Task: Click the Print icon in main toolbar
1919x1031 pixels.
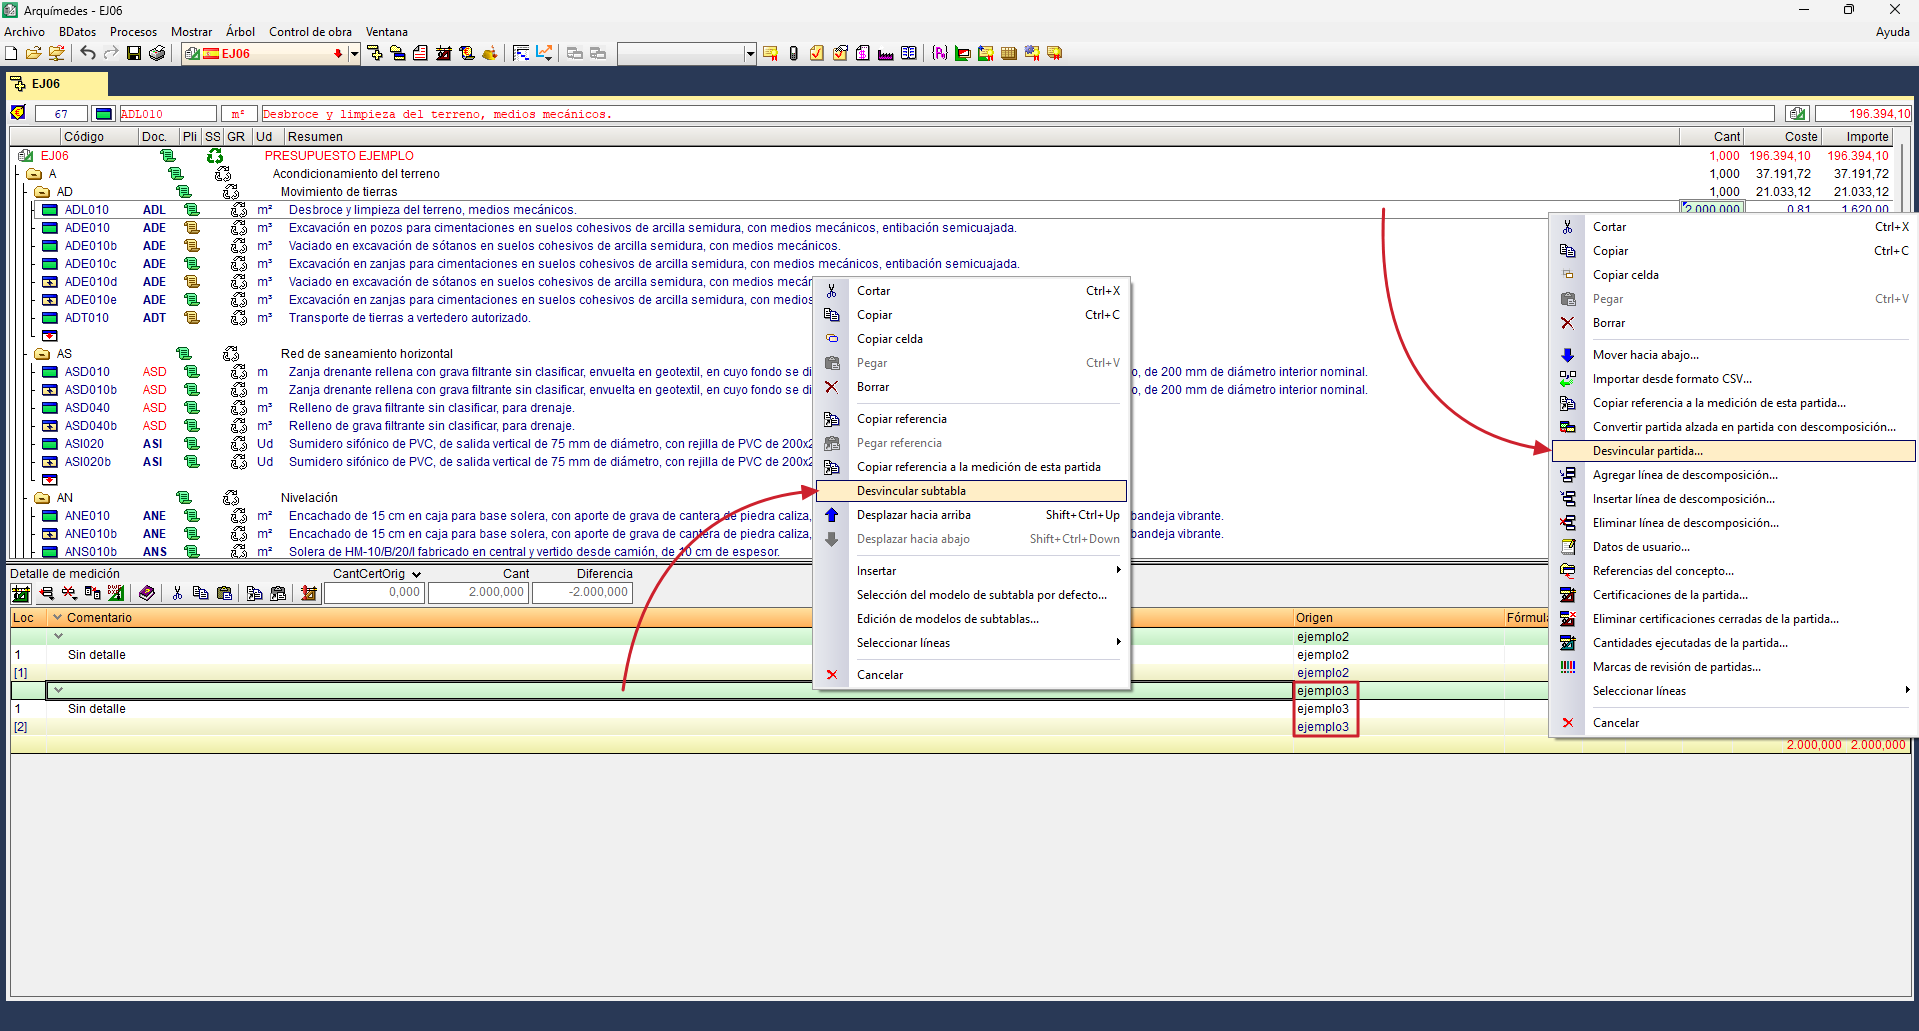Action: point(157,53)
